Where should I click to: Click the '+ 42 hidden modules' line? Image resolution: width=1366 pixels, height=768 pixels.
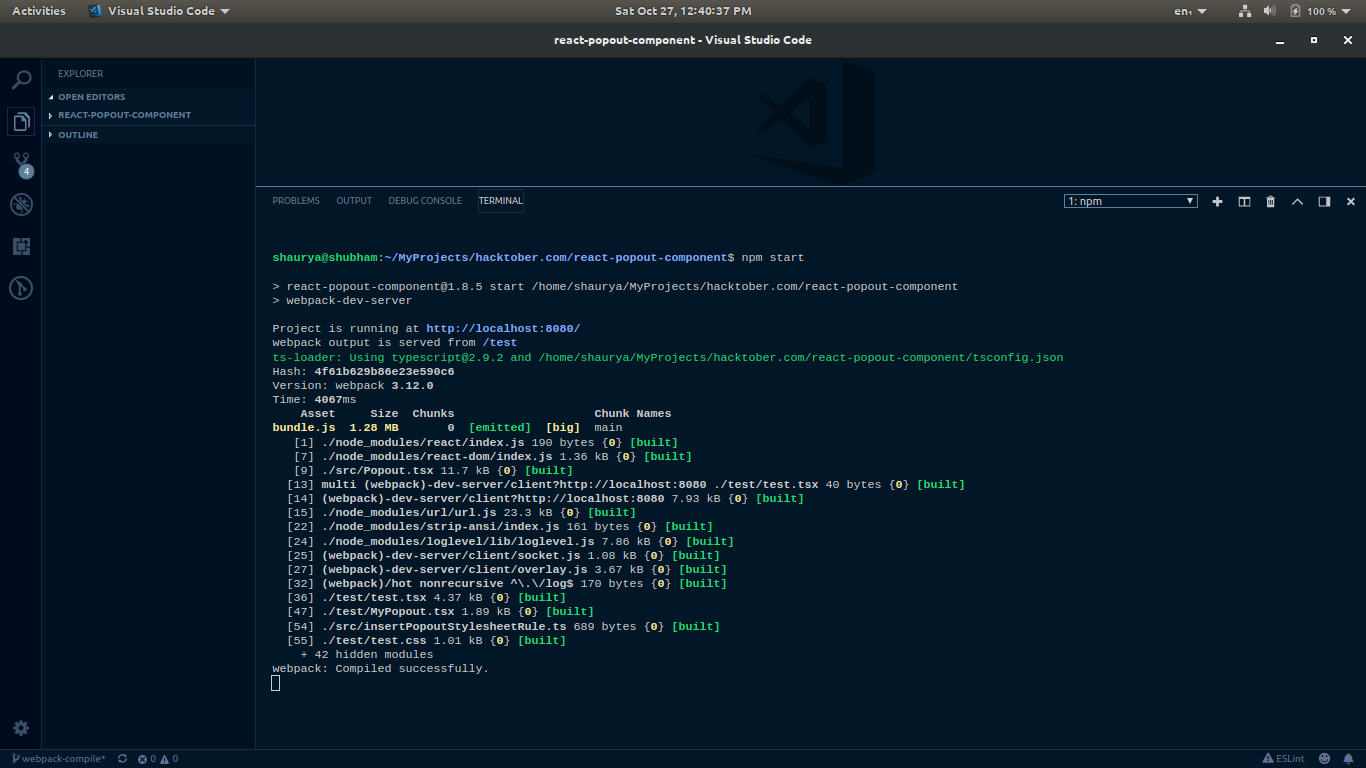pos(367,654)
